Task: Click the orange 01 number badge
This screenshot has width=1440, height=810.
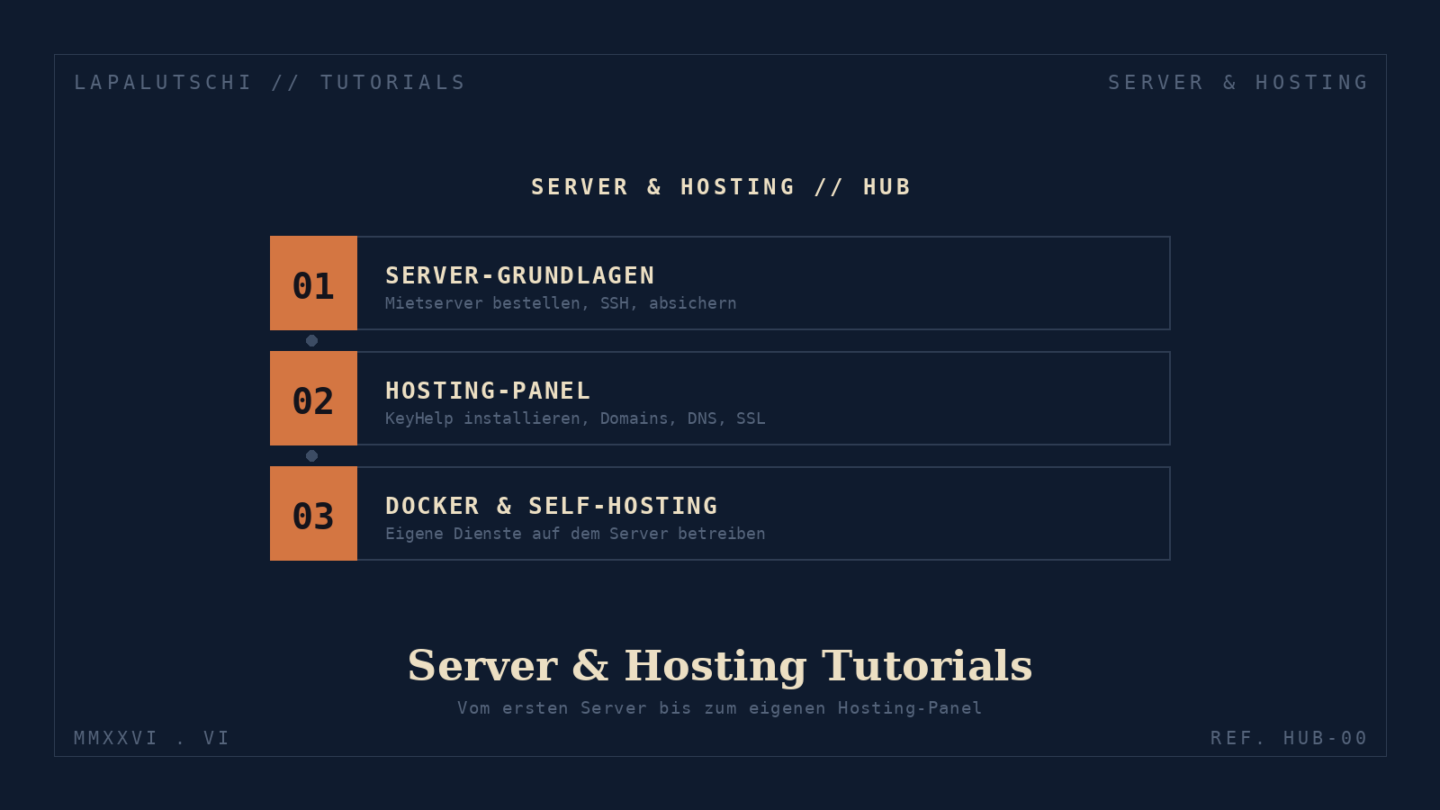Action: click(313, 283)
